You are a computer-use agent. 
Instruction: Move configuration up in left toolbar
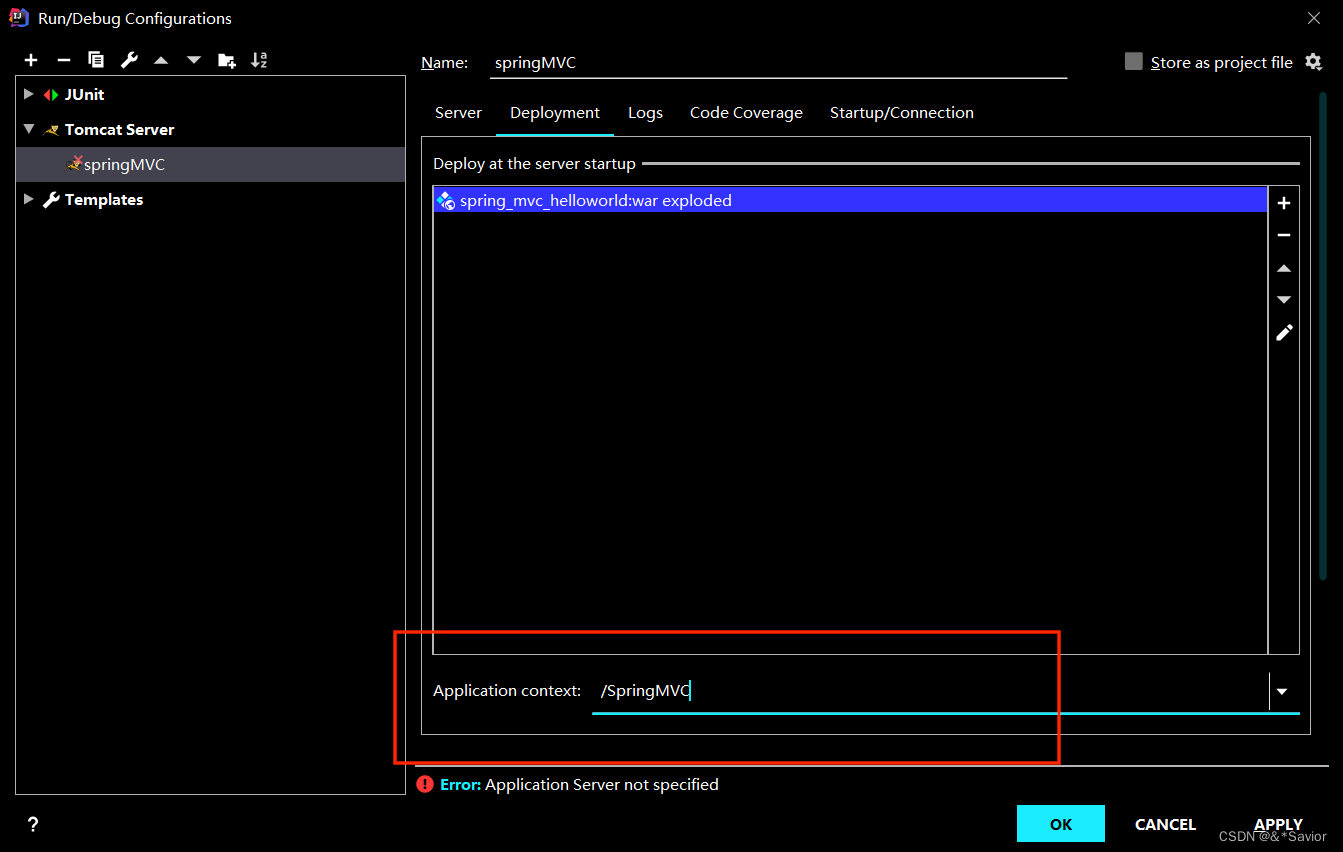pyautogui.click(x=161, y=60)
